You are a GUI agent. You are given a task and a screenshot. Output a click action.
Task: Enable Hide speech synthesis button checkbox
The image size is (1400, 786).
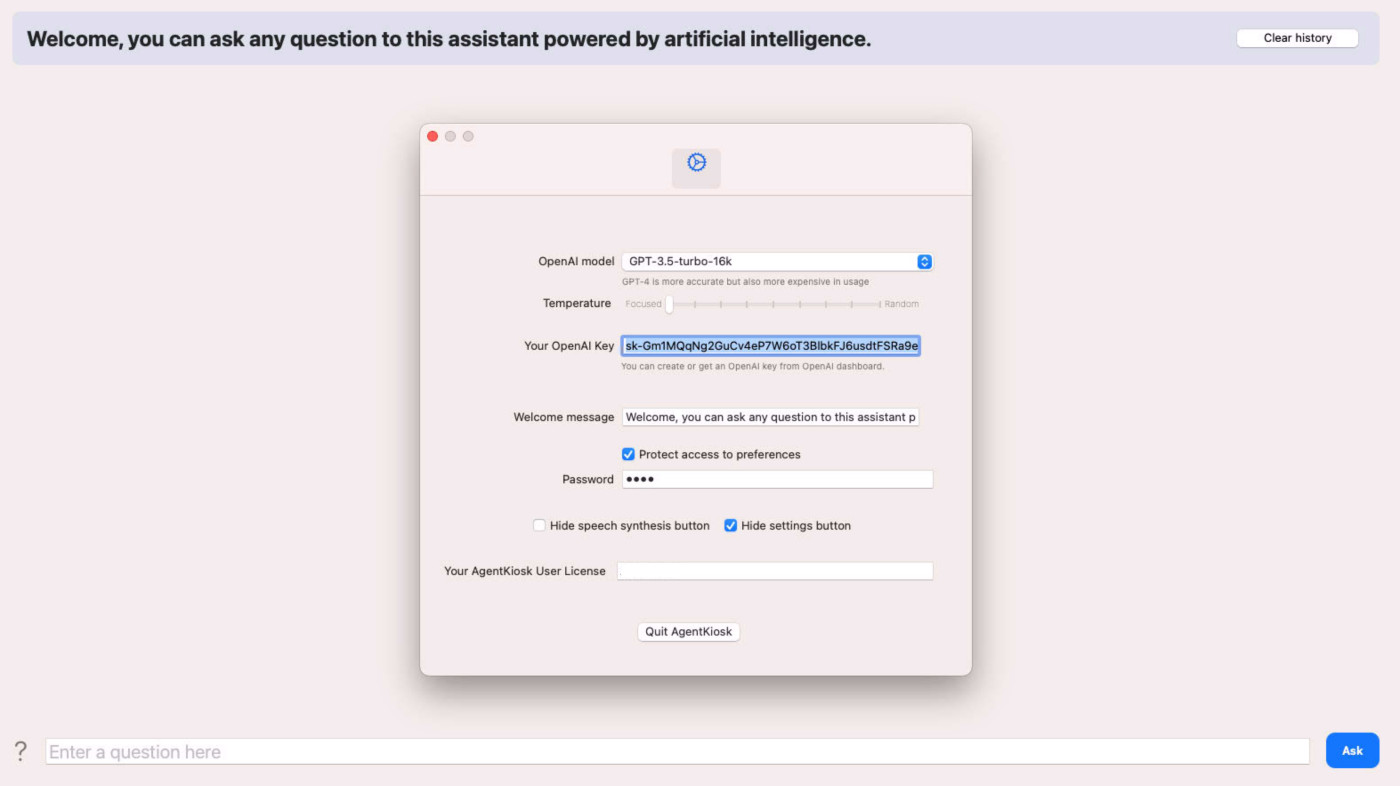(x=539, y=525)
